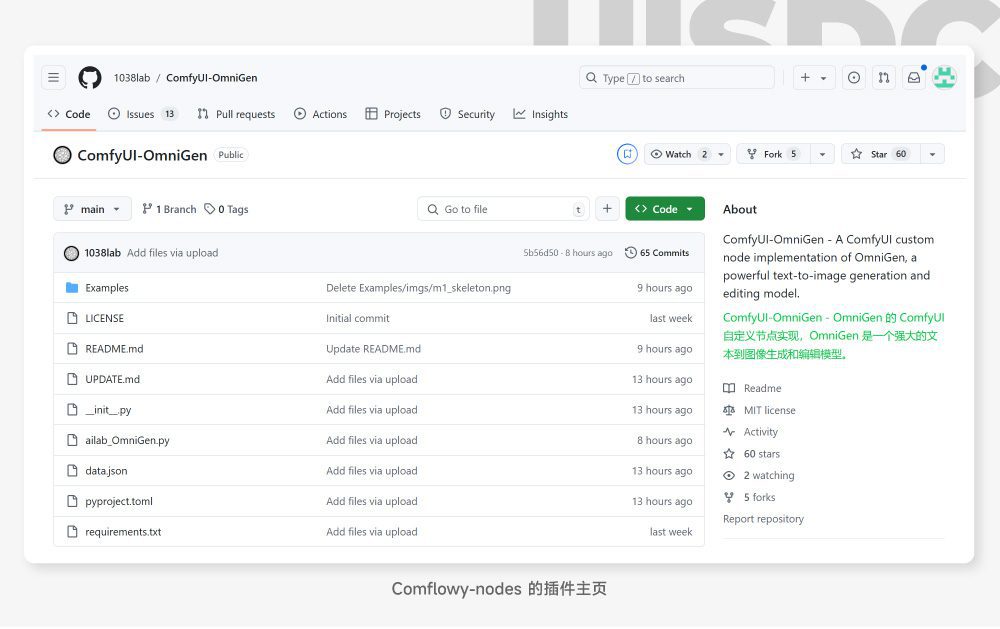Expand the Star lists dropdown arrow
Viewport: 1000px width, 629px height.
click(932, 154)
